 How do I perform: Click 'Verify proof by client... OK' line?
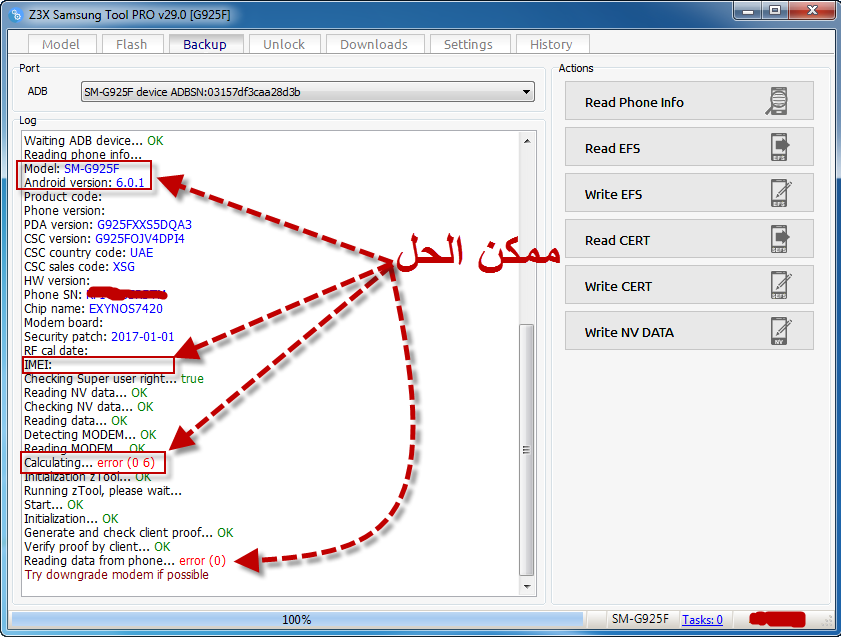pos(97,547)
